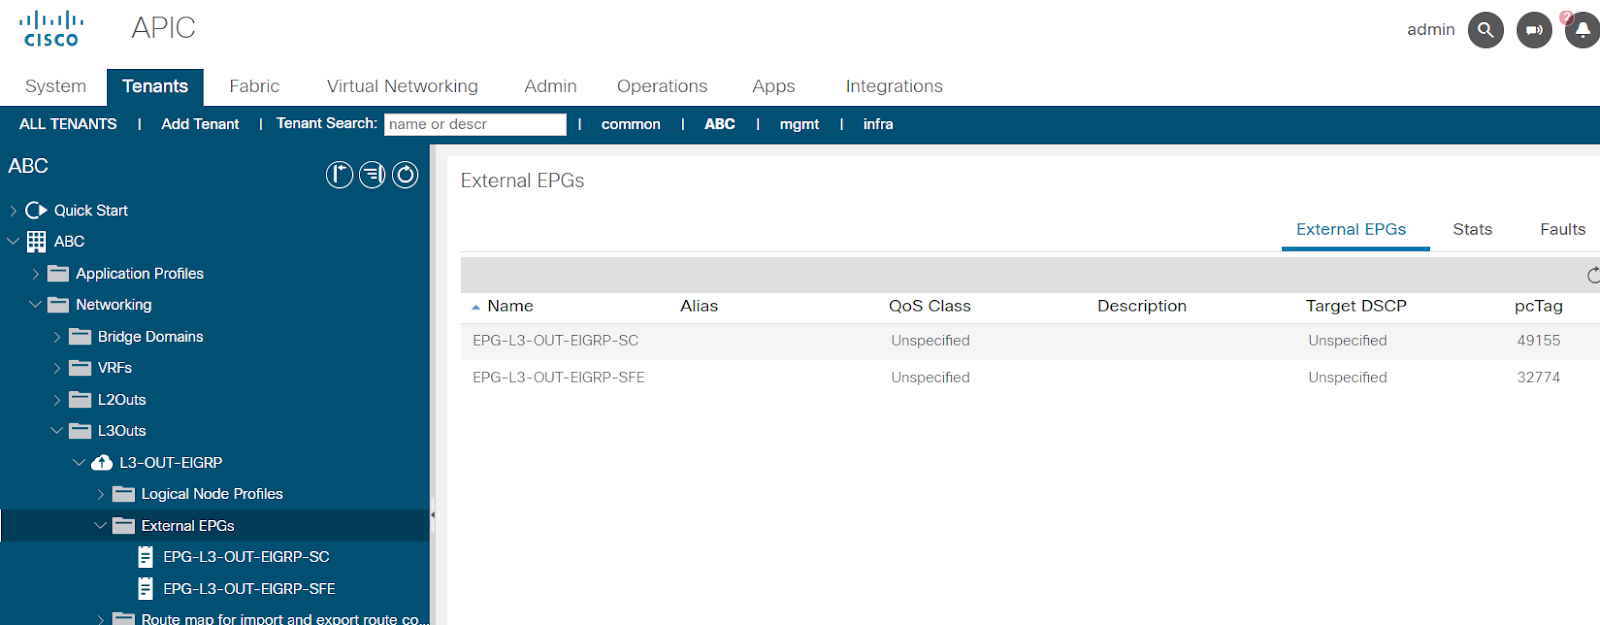Open the mgmt tenant link
This screenshot has height=625, width=1600.
click(799, 124)
